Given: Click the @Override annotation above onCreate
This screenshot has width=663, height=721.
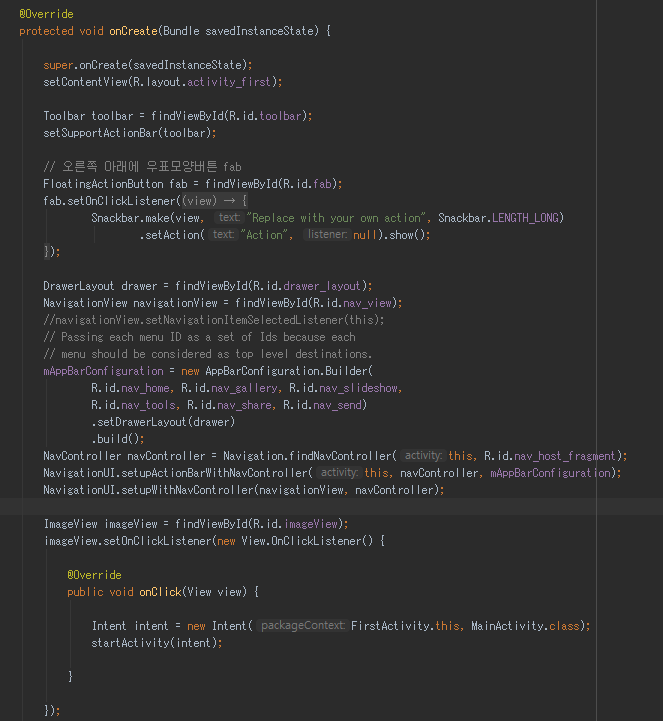Looking at the screenshot, I should 46,14.
